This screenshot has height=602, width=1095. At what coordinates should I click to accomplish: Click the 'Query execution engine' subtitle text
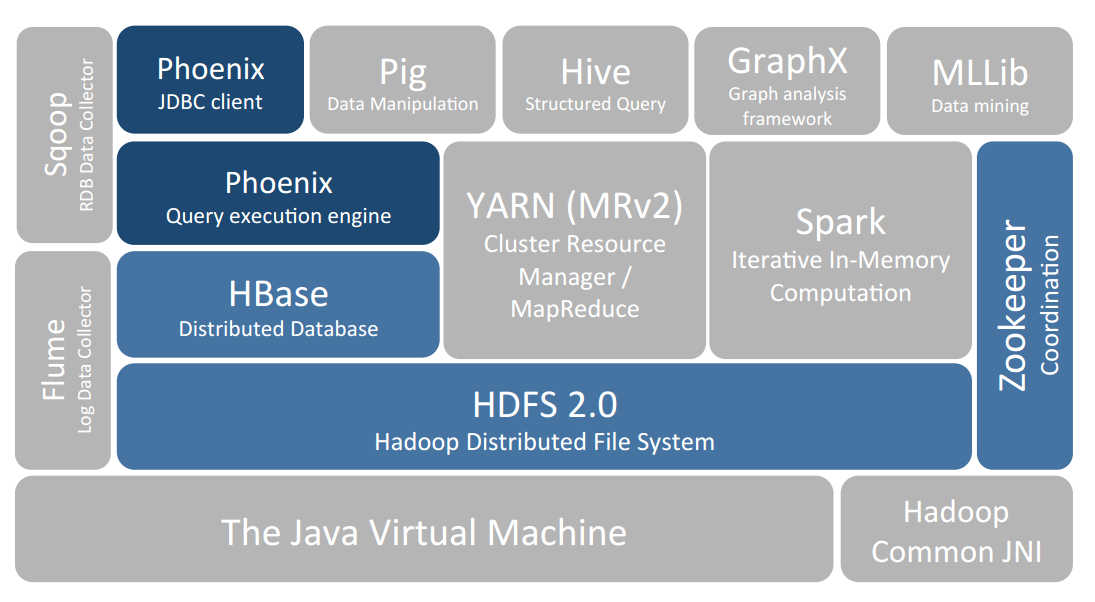tap(278, 216)
